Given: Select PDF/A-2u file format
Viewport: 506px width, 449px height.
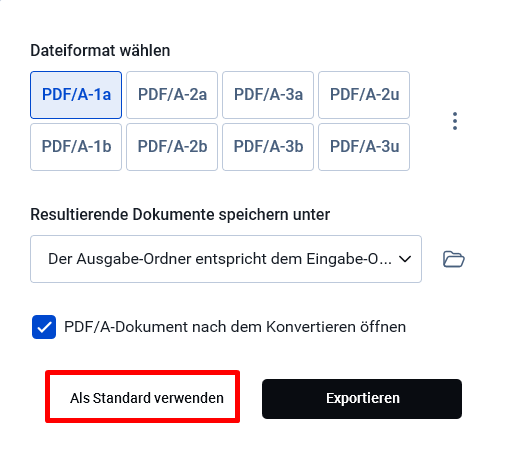Looking at the screenshot, I should [x=364, y=95].
